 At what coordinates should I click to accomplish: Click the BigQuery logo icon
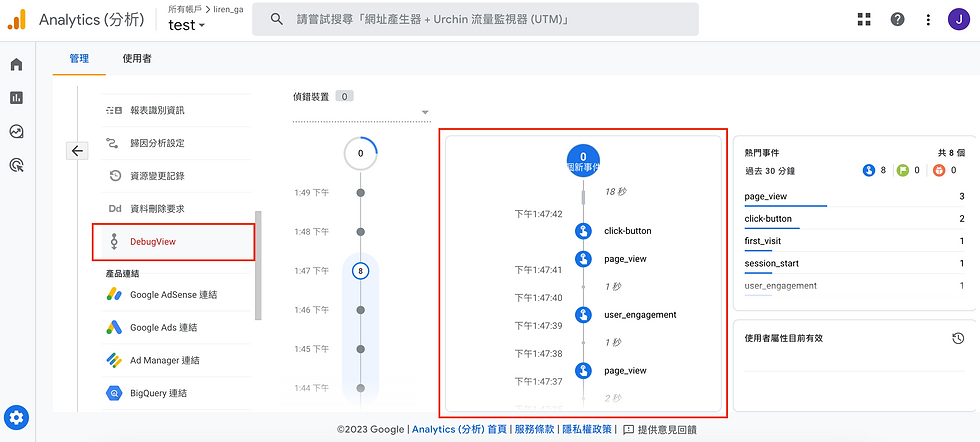click(114, 393)
